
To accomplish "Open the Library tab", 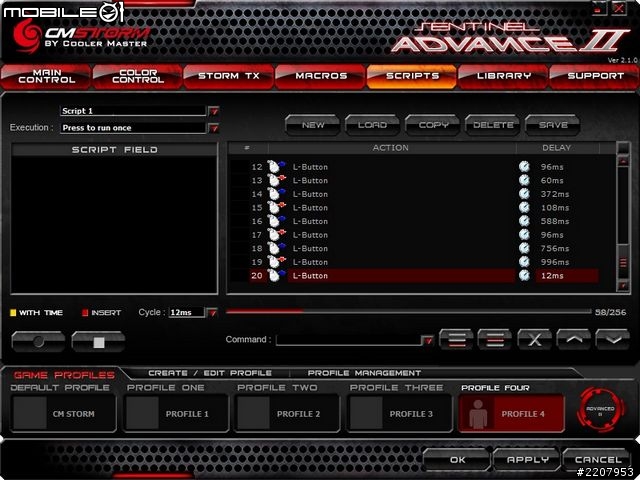I will click(503, 76).
